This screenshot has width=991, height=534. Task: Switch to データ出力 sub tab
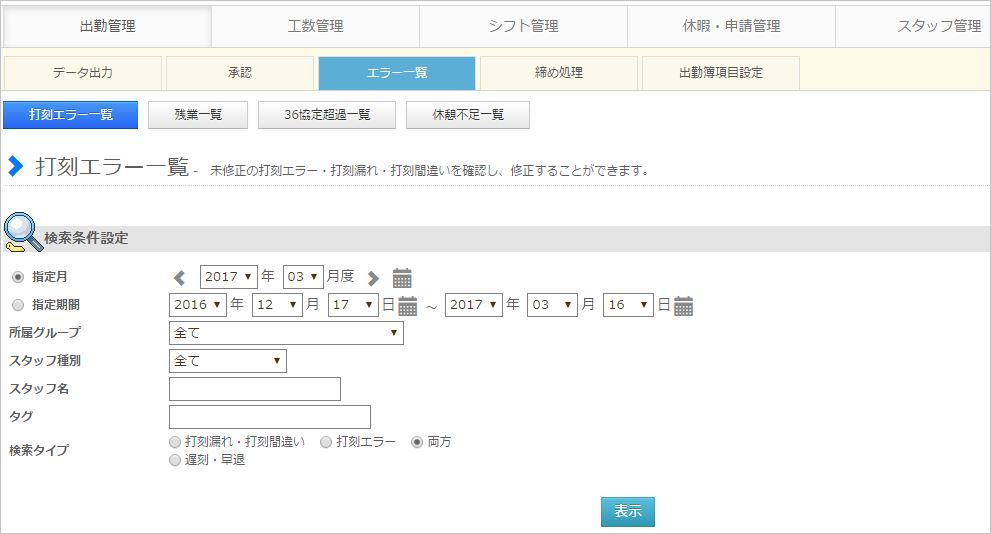(x=83, y=73)
